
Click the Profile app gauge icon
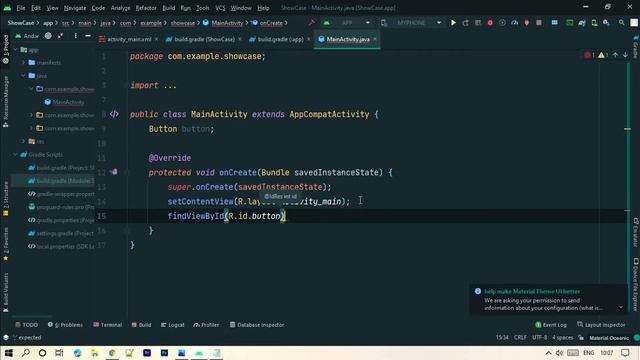click(515, 23)
